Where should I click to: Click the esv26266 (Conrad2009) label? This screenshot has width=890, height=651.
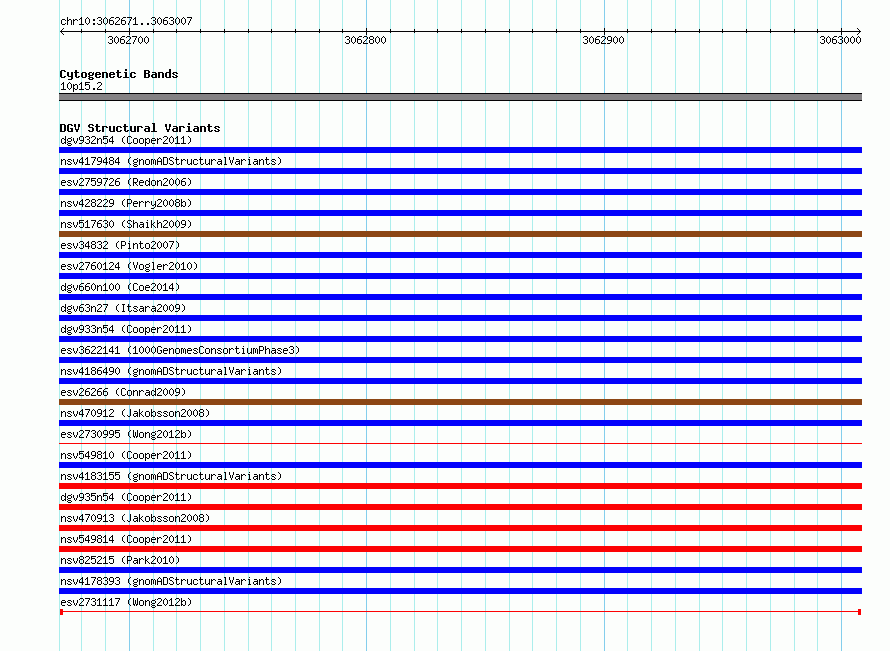click(x=123, y=392)
